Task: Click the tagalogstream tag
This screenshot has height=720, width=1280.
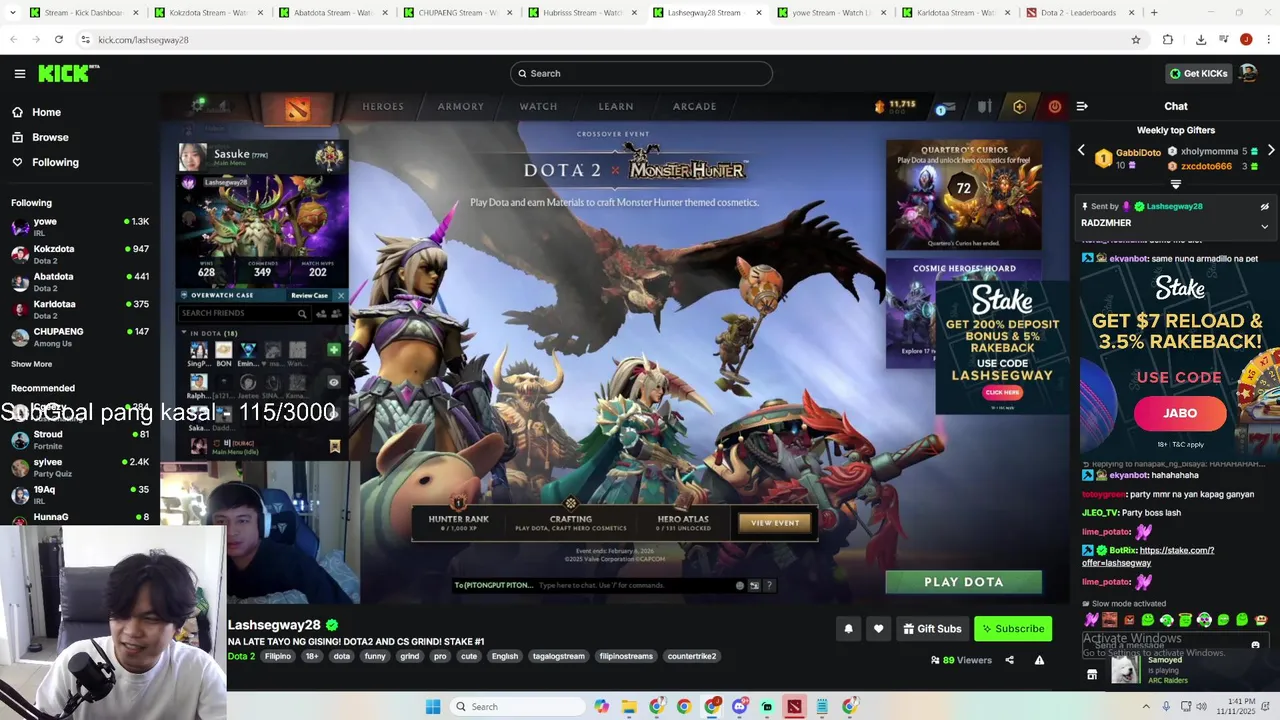Action: click(558, 656)
